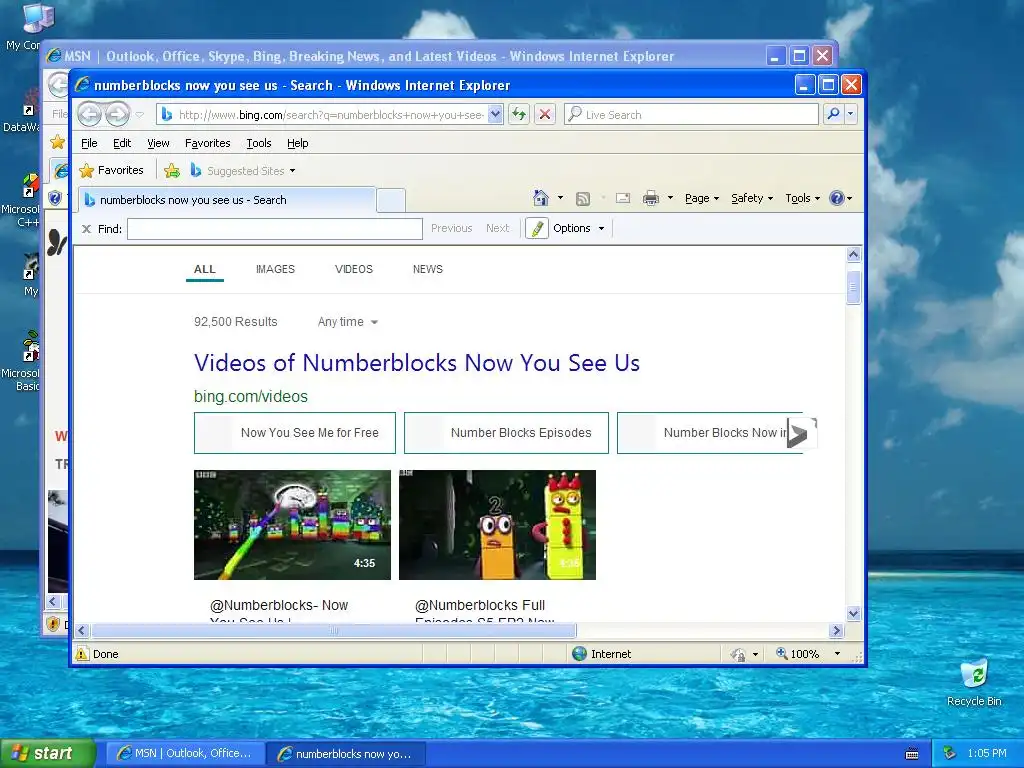Click the Read Mail envelope icon
This screenshot has height=768, width=1024.
[623, 198]
